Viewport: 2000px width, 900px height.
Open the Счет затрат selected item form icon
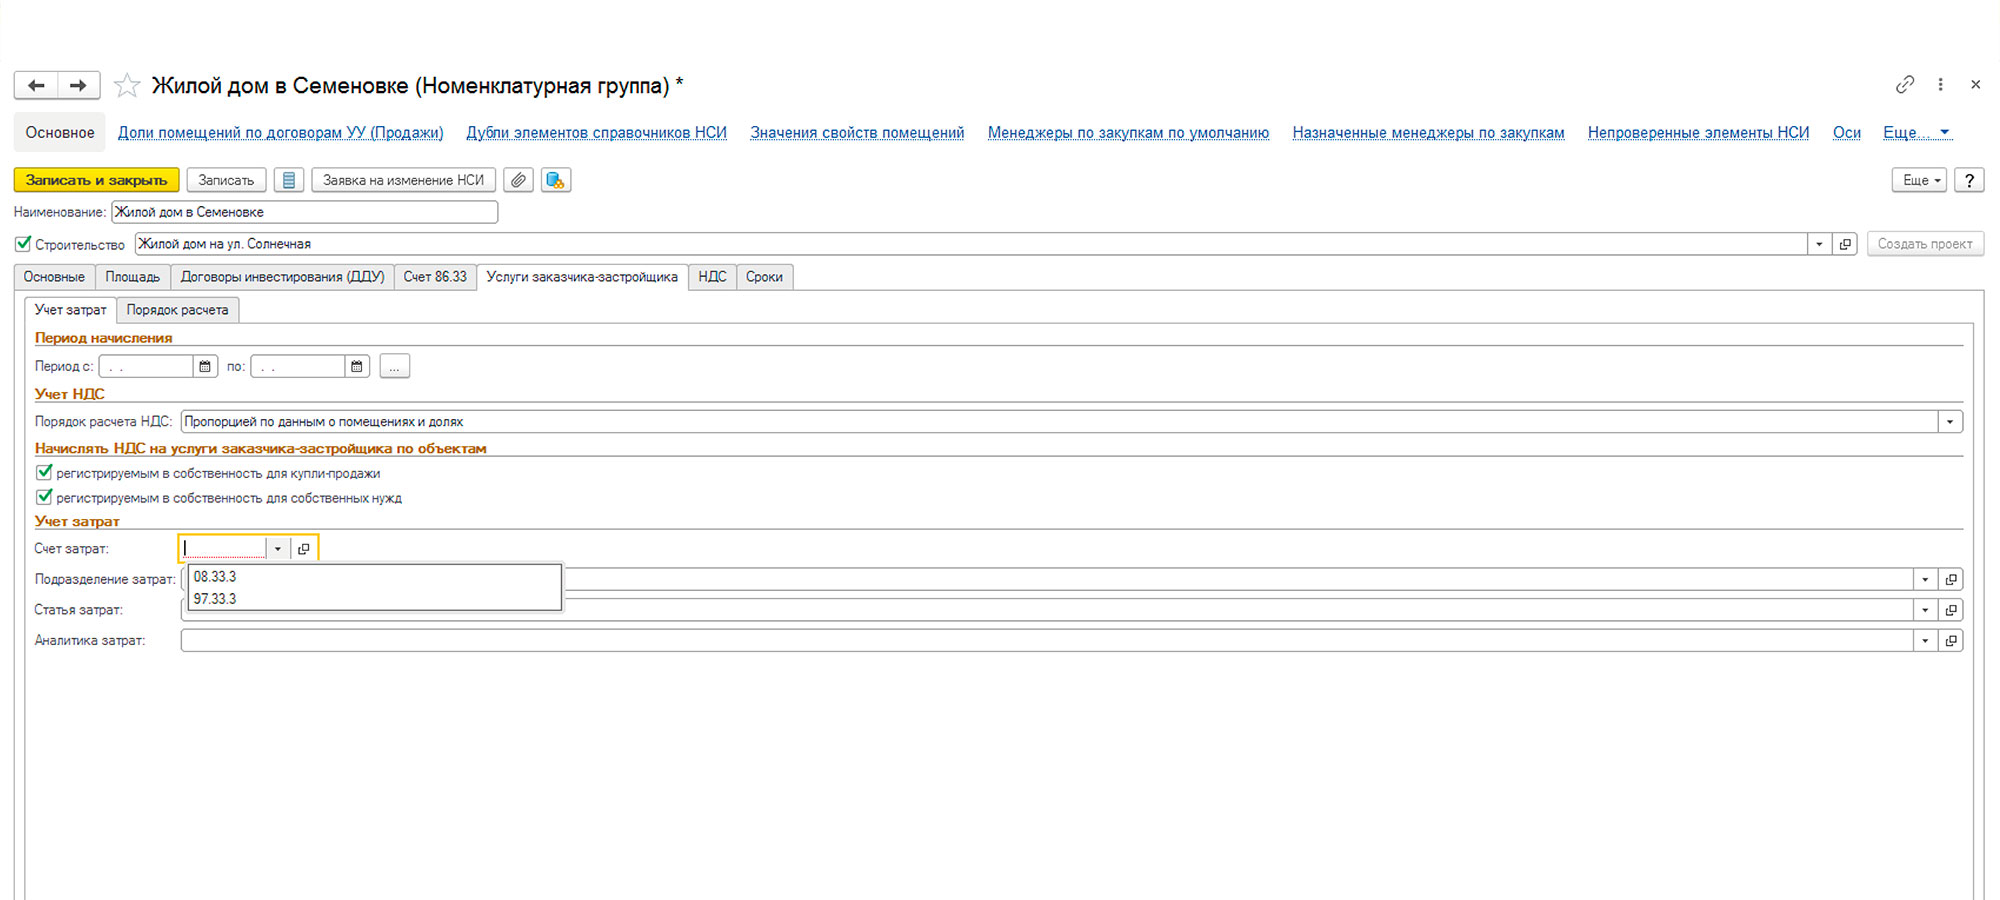[304, 549]
